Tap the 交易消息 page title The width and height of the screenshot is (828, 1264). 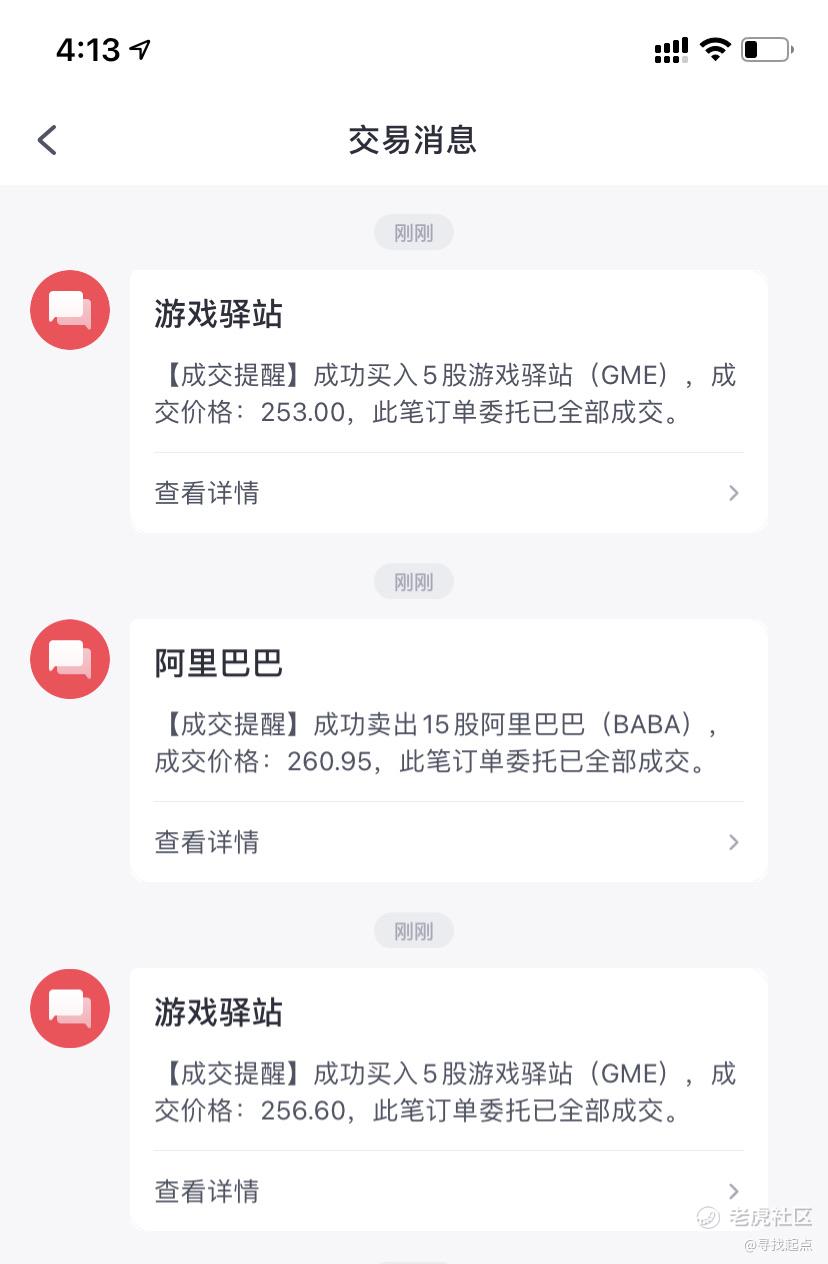pyautogui.click(x=413, y=140)
